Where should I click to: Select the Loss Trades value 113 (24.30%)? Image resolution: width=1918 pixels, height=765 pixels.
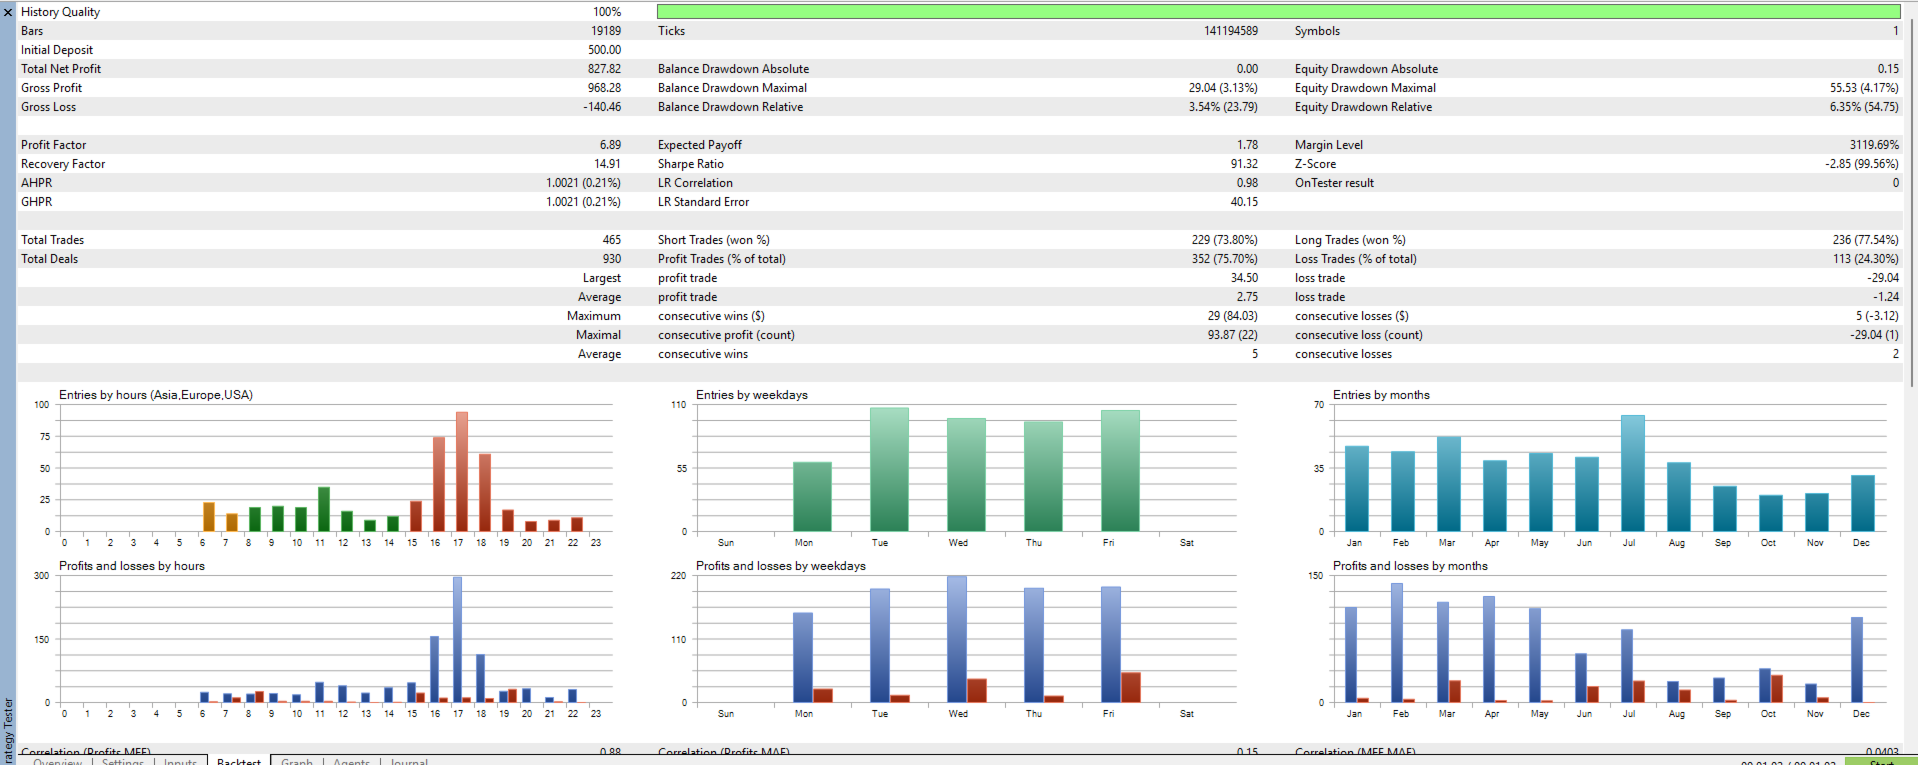point(1865,259)
